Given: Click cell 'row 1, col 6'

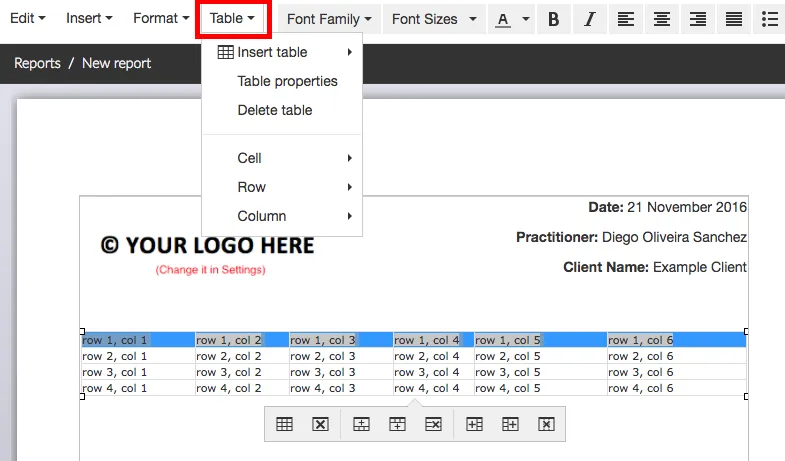Looking at the screenshot, I should pos(676,340).
